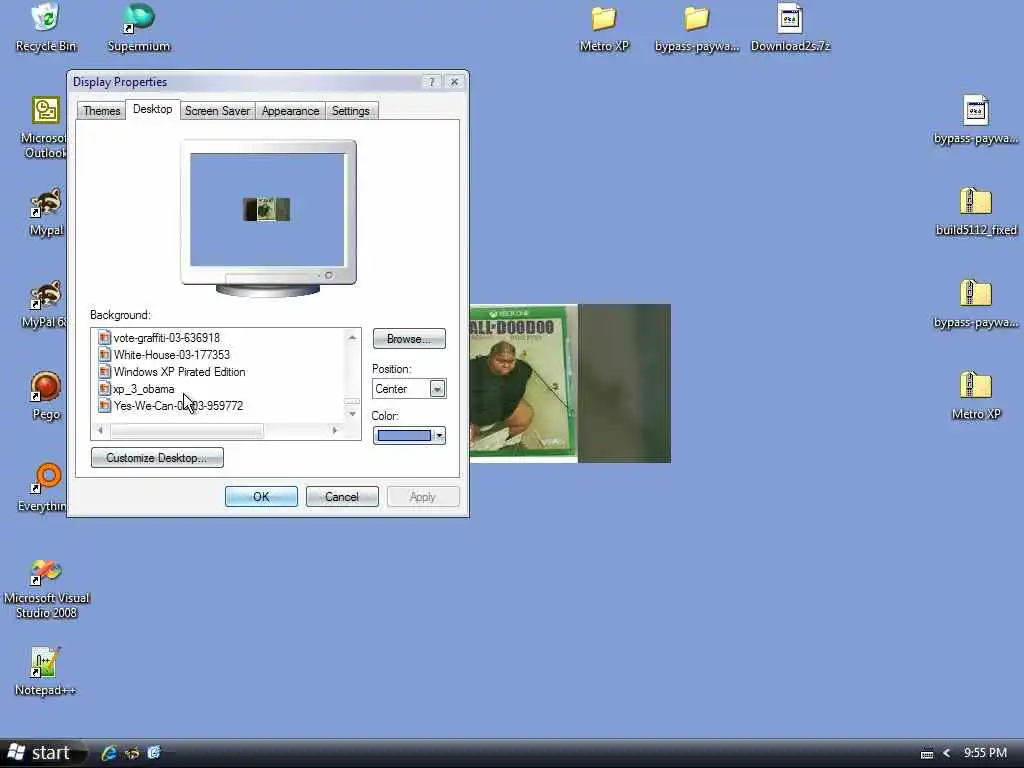This screenshot has width=1024, height=768.
Task: Expand hidden system tray icons arrow
Action: 946,753
